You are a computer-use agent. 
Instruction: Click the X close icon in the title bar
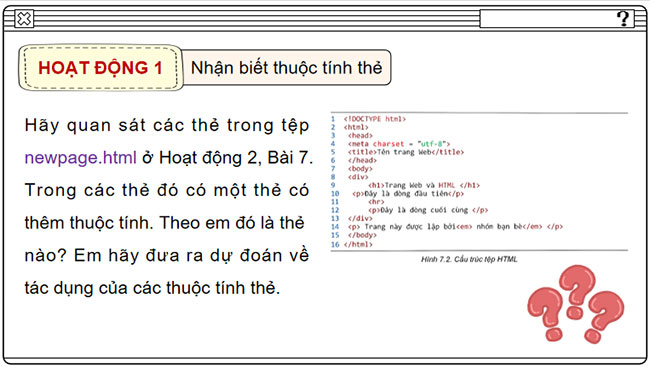click(x=24, y=19)
